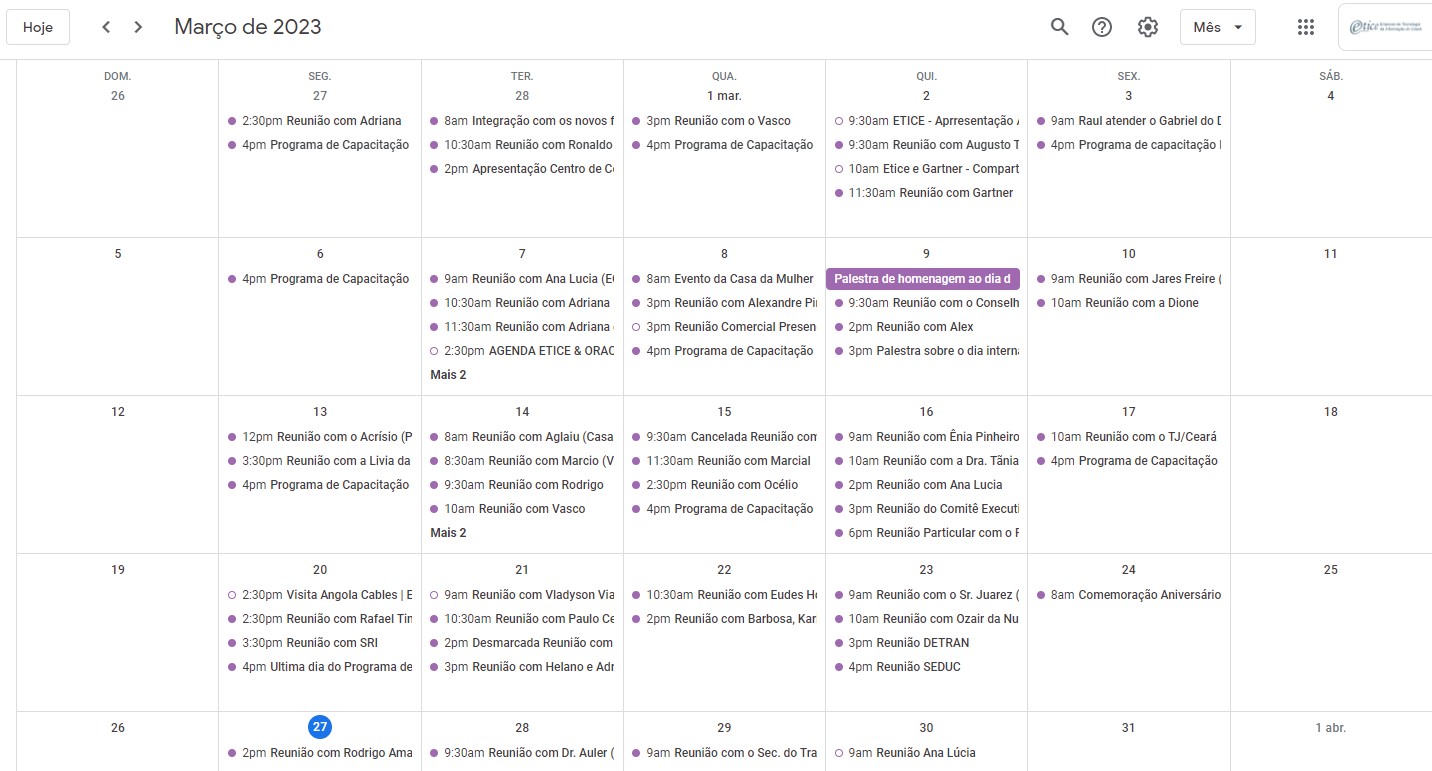Open the calendar search
Viewport: 1432px width, 771px height.
pyautogui.click(x=1059, y=27)
